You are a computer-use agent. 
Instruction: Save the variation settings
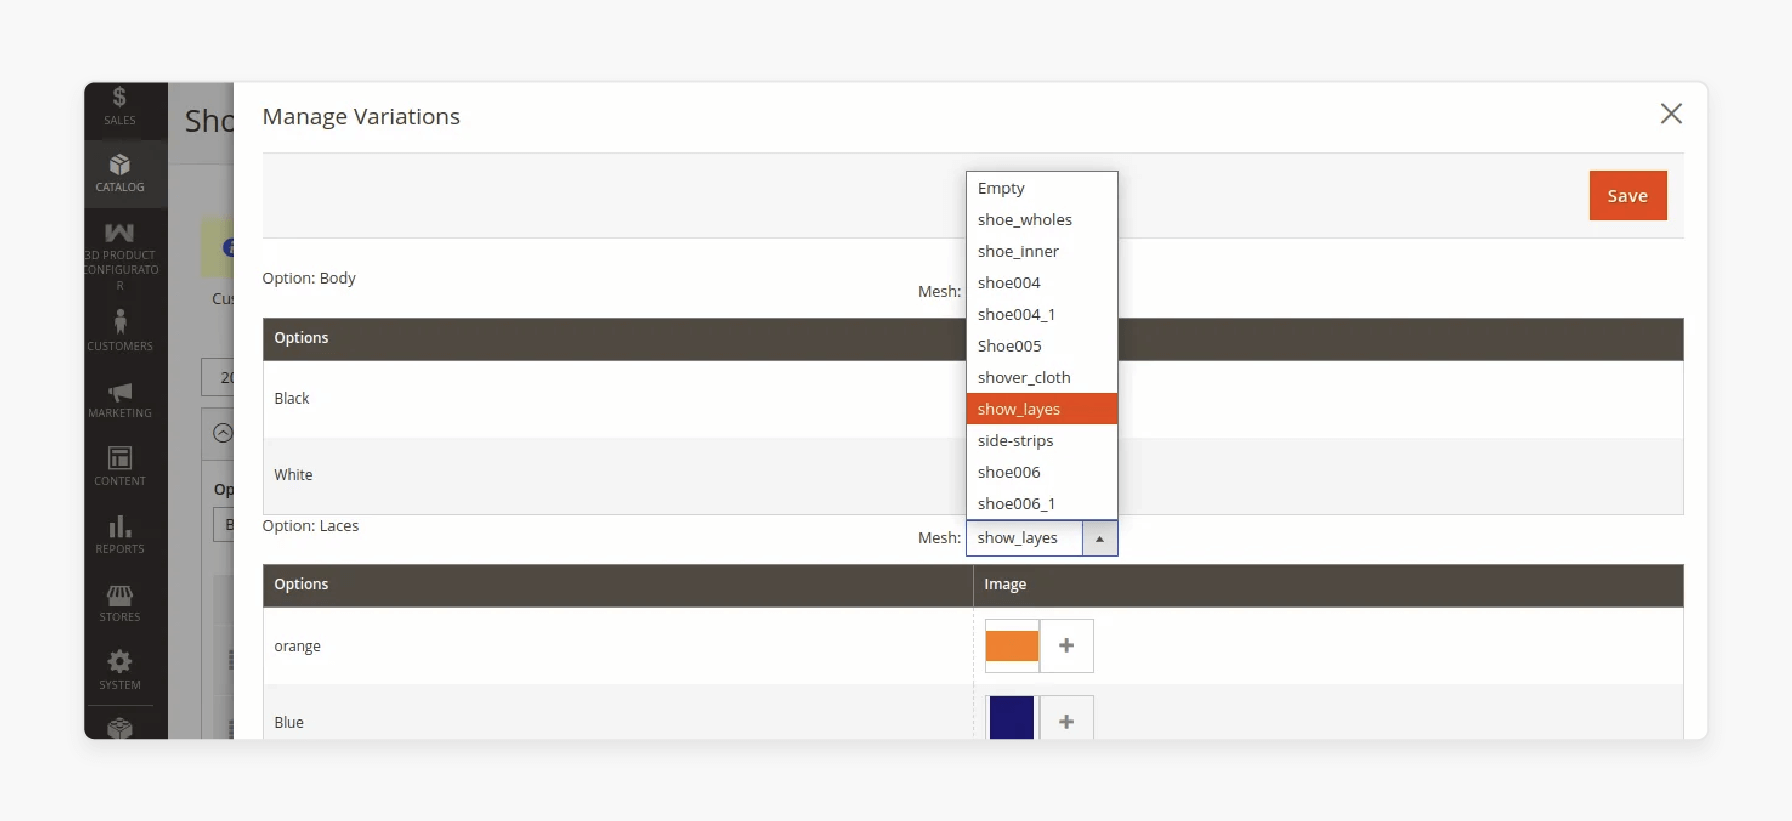(x=1628, y=196)
